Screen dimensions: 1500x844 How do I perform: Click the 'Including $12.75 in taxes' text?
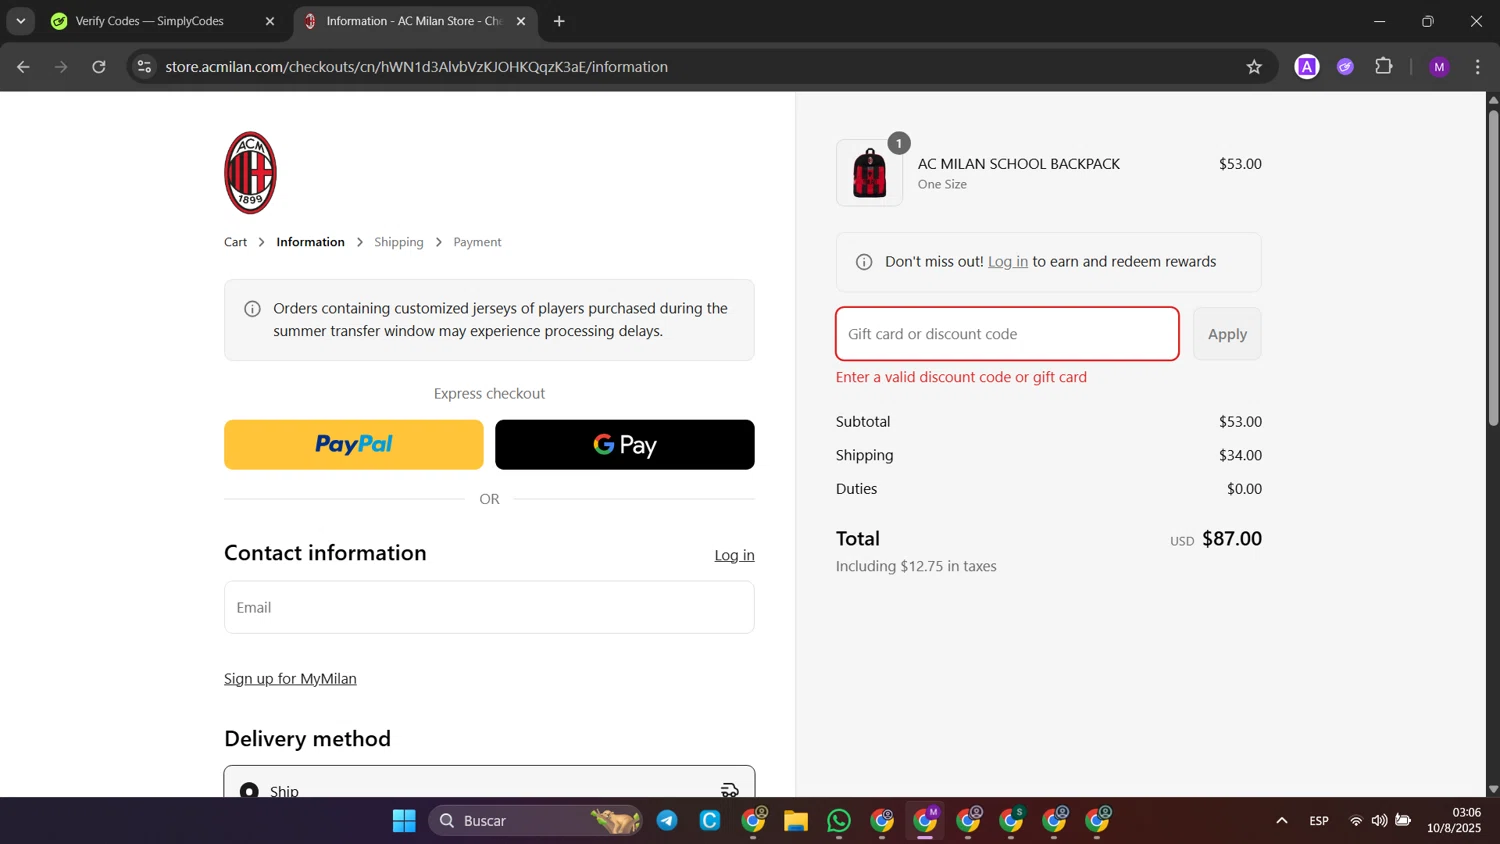916,566
